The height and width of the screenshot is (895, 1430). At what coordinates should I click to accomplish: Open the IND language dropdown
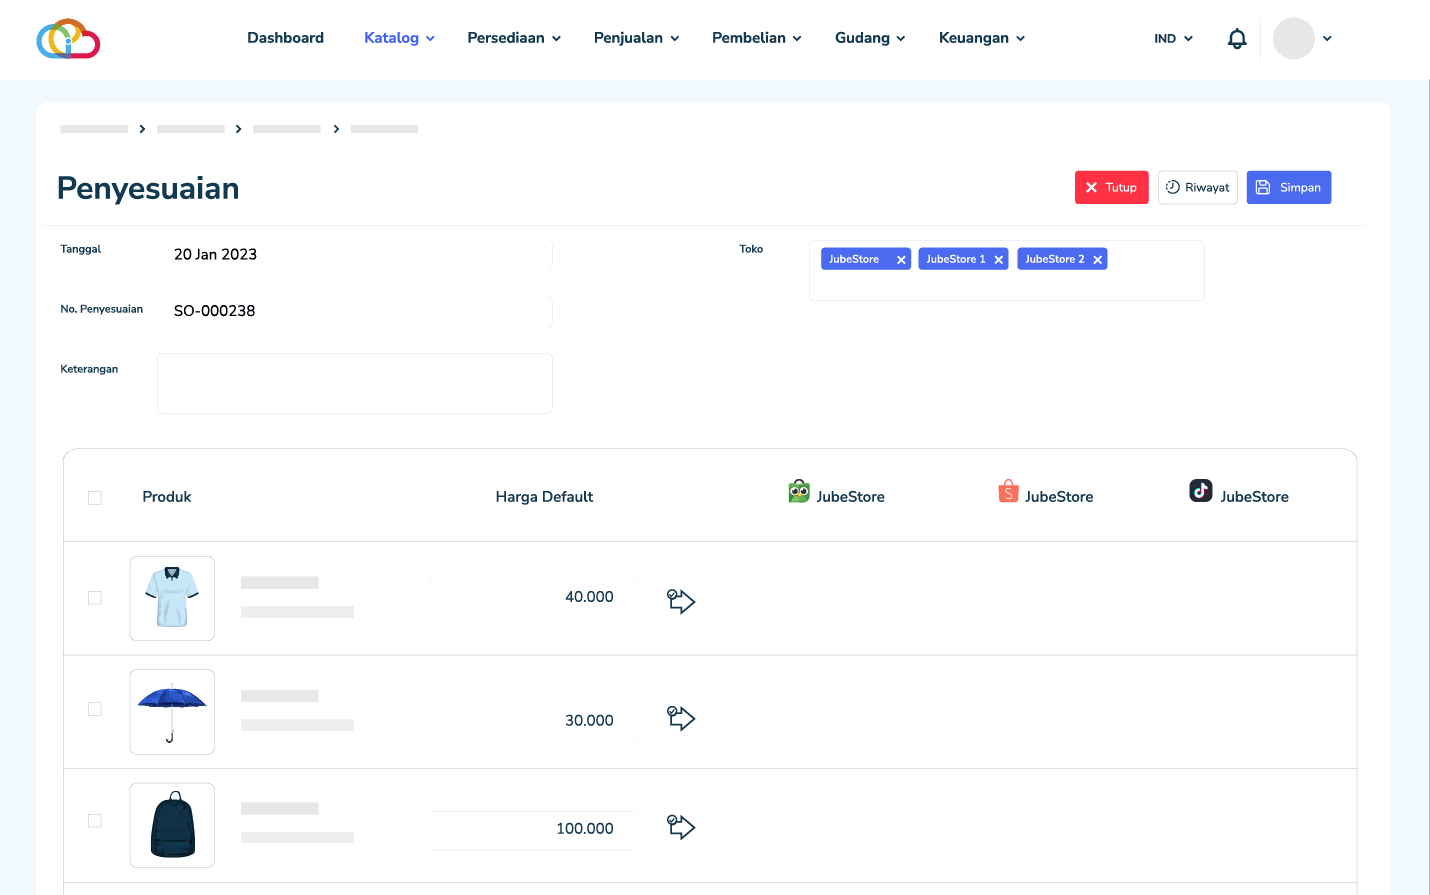[1173, 39]
